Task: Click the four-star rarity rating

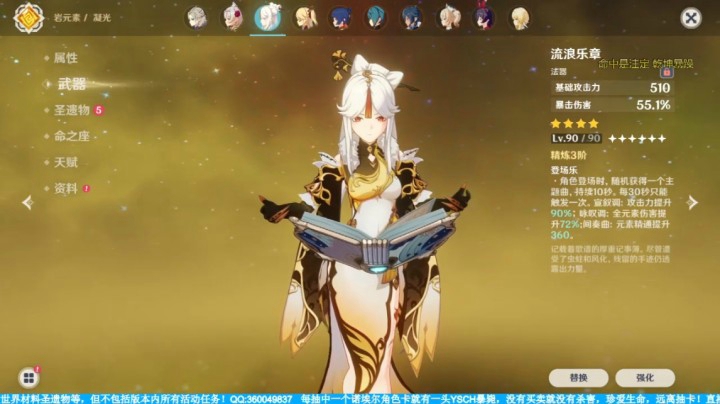Action: point(574,123)
